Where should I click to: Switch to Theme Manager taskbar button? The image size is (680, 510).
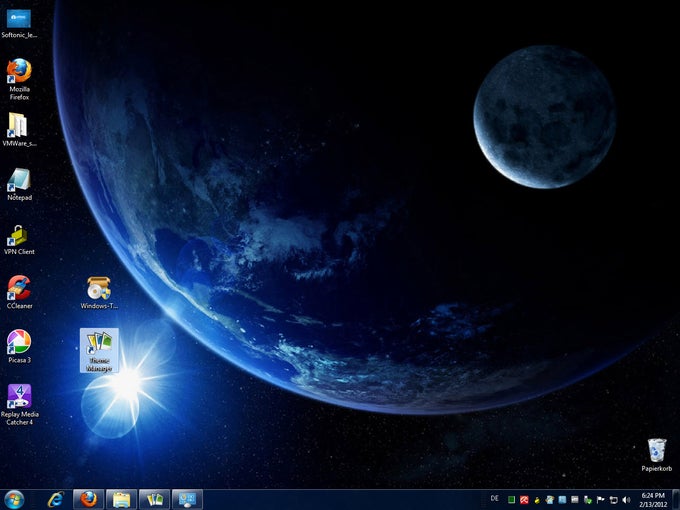155,500
